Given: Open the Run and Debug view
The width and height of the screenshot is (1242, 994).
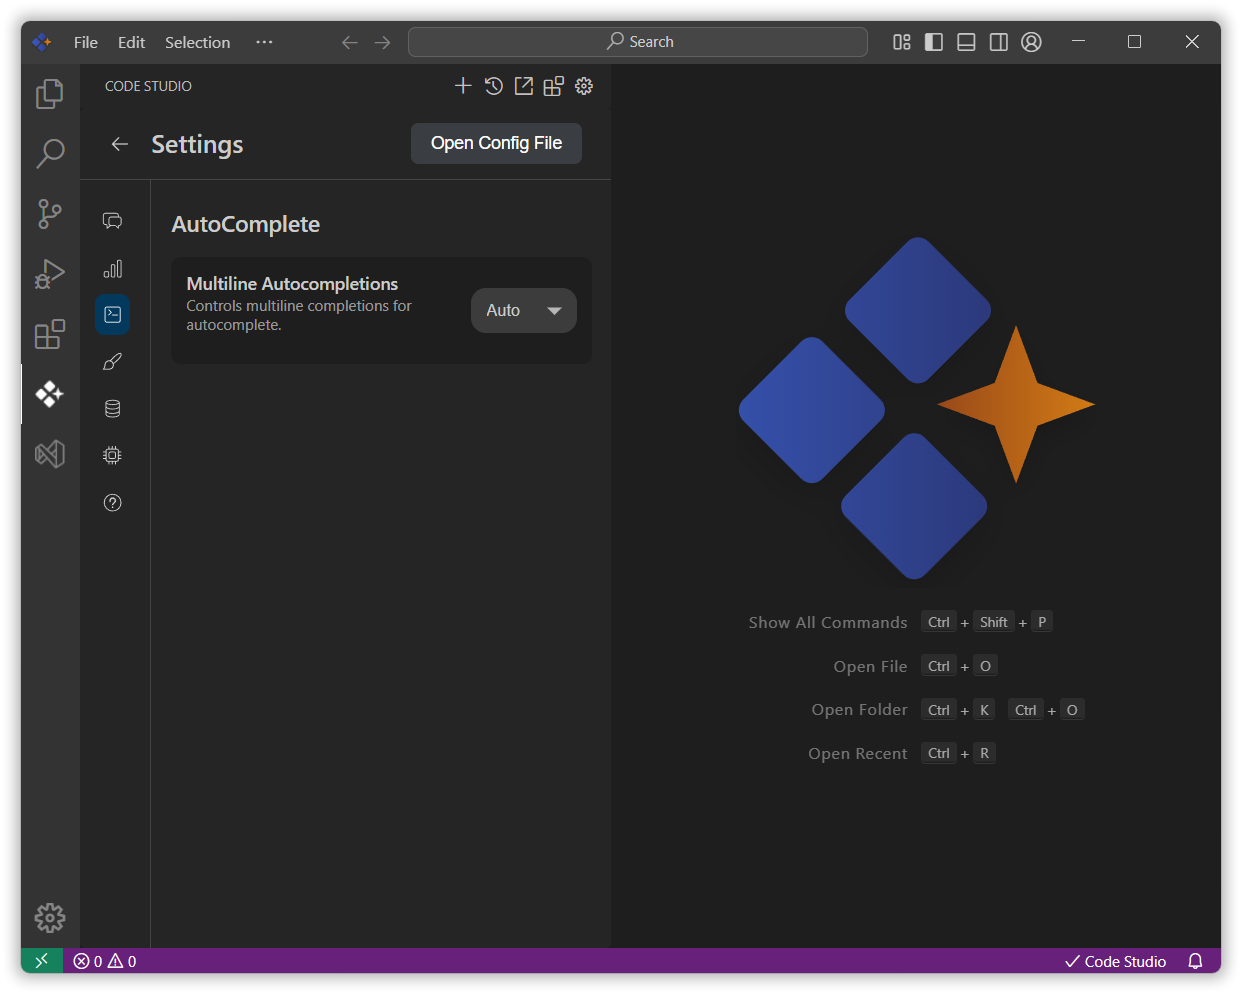Looking at the screenshot, I should [x=49, y=273].
